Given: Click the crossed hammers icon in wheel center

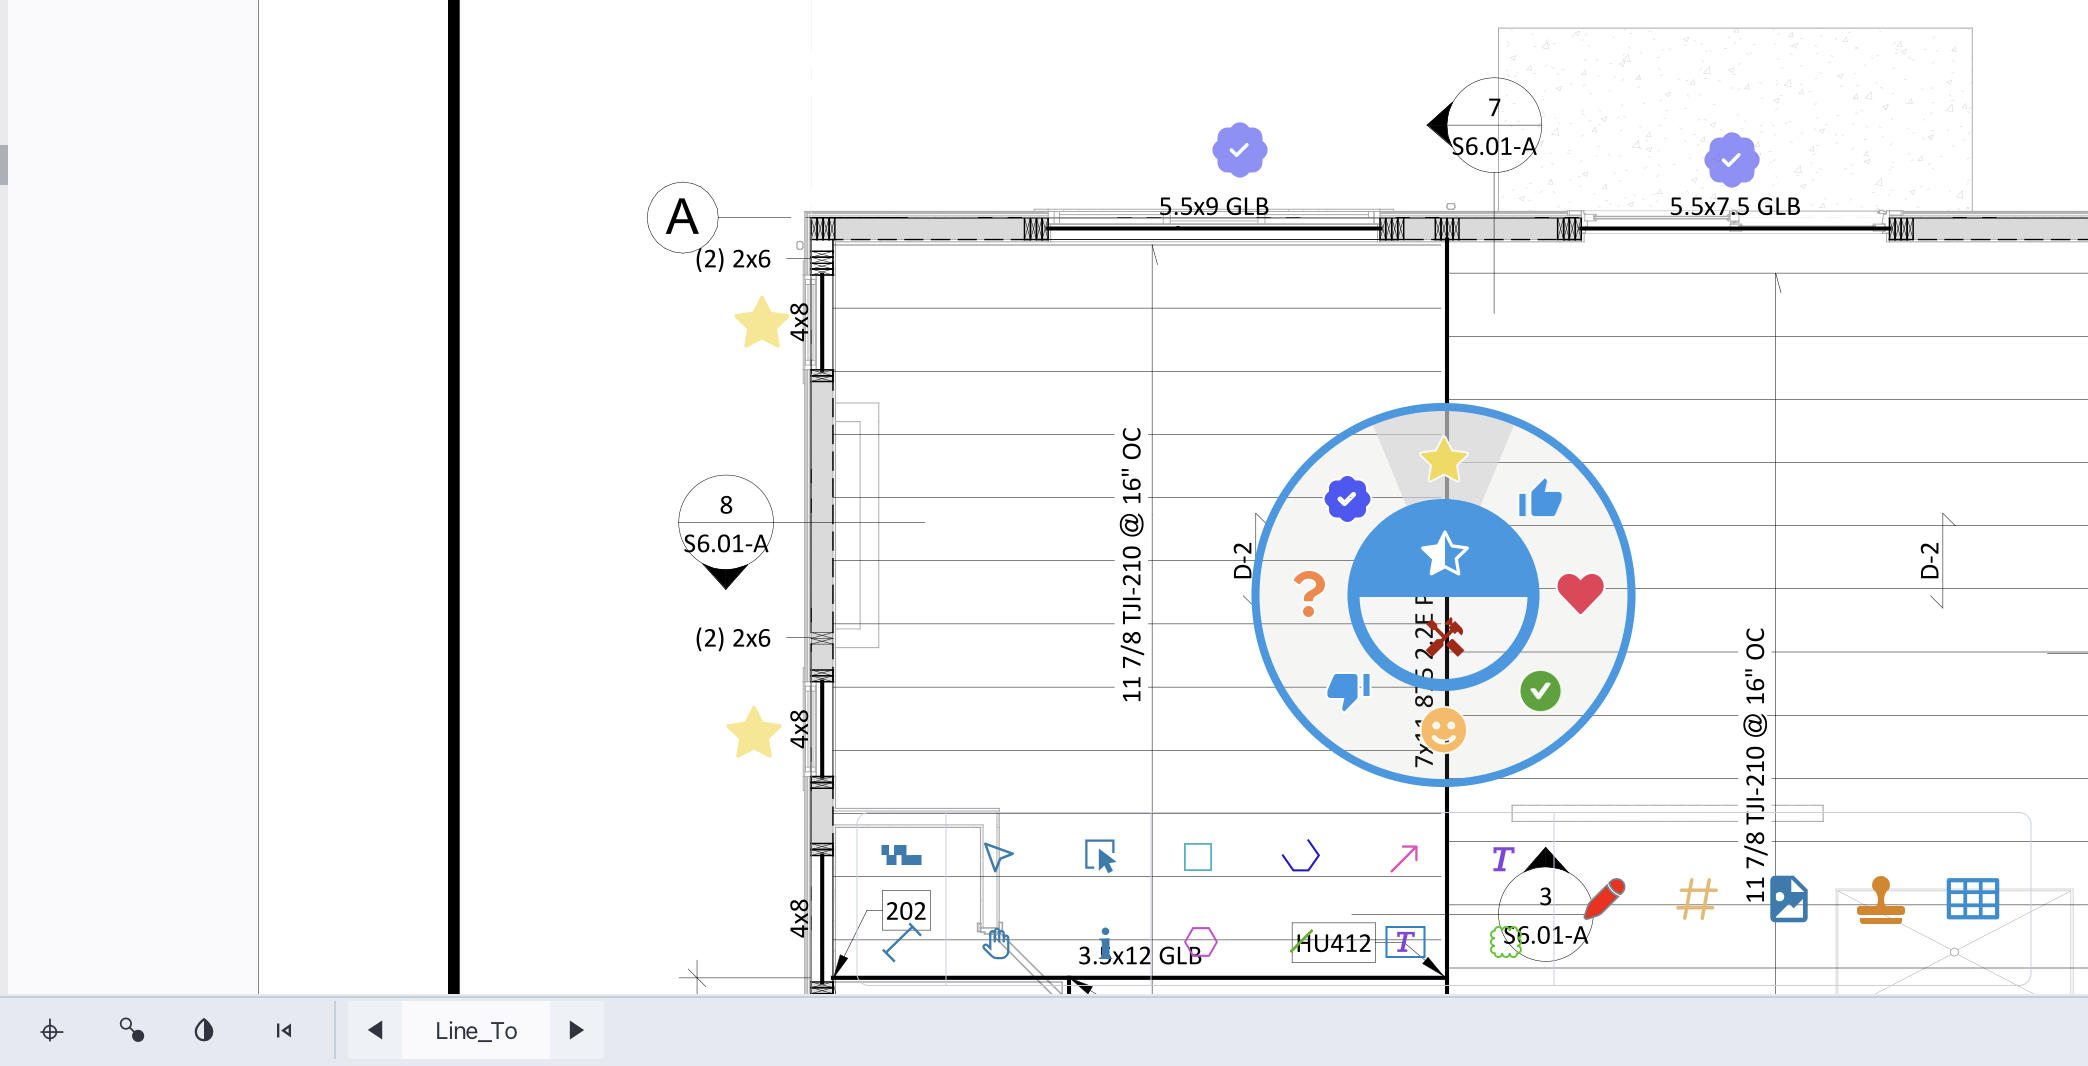Looking at the screenshot, I should tap(1444, 637).
